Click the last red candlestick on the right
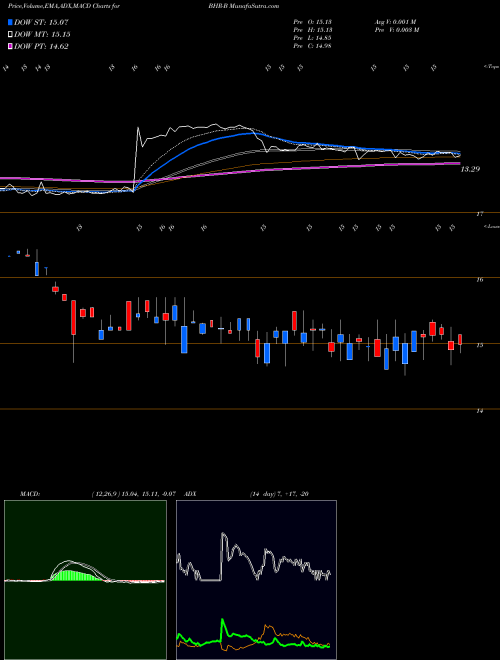The width and height of the screenshot is (500, 660). tap(460, 339)
